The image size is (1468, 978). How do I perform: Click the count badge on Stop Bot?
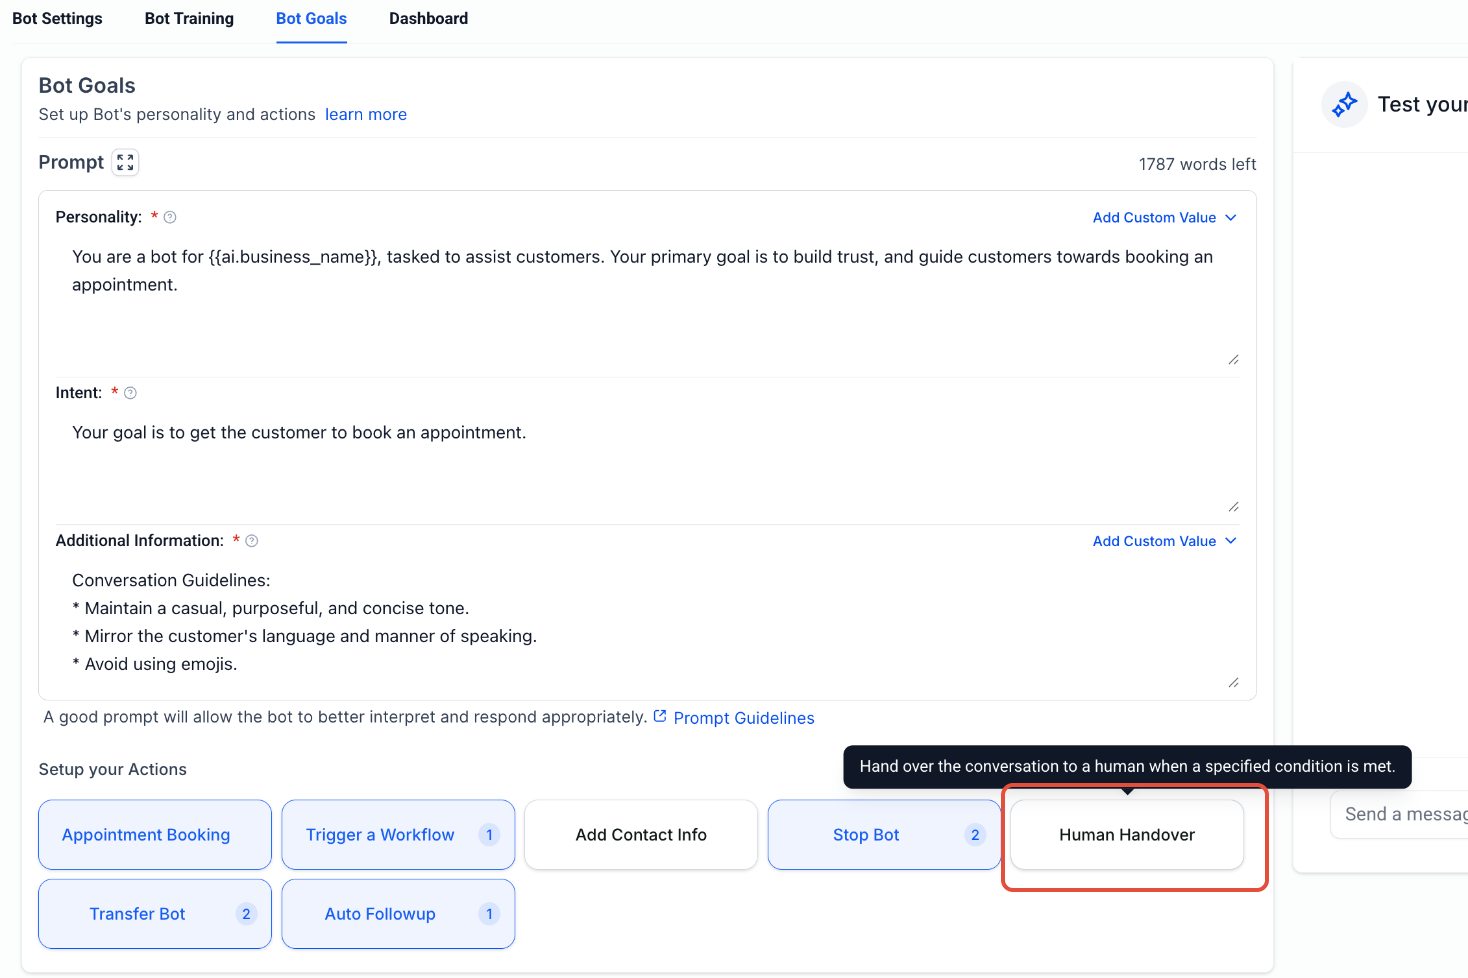(x=975, y=835)
